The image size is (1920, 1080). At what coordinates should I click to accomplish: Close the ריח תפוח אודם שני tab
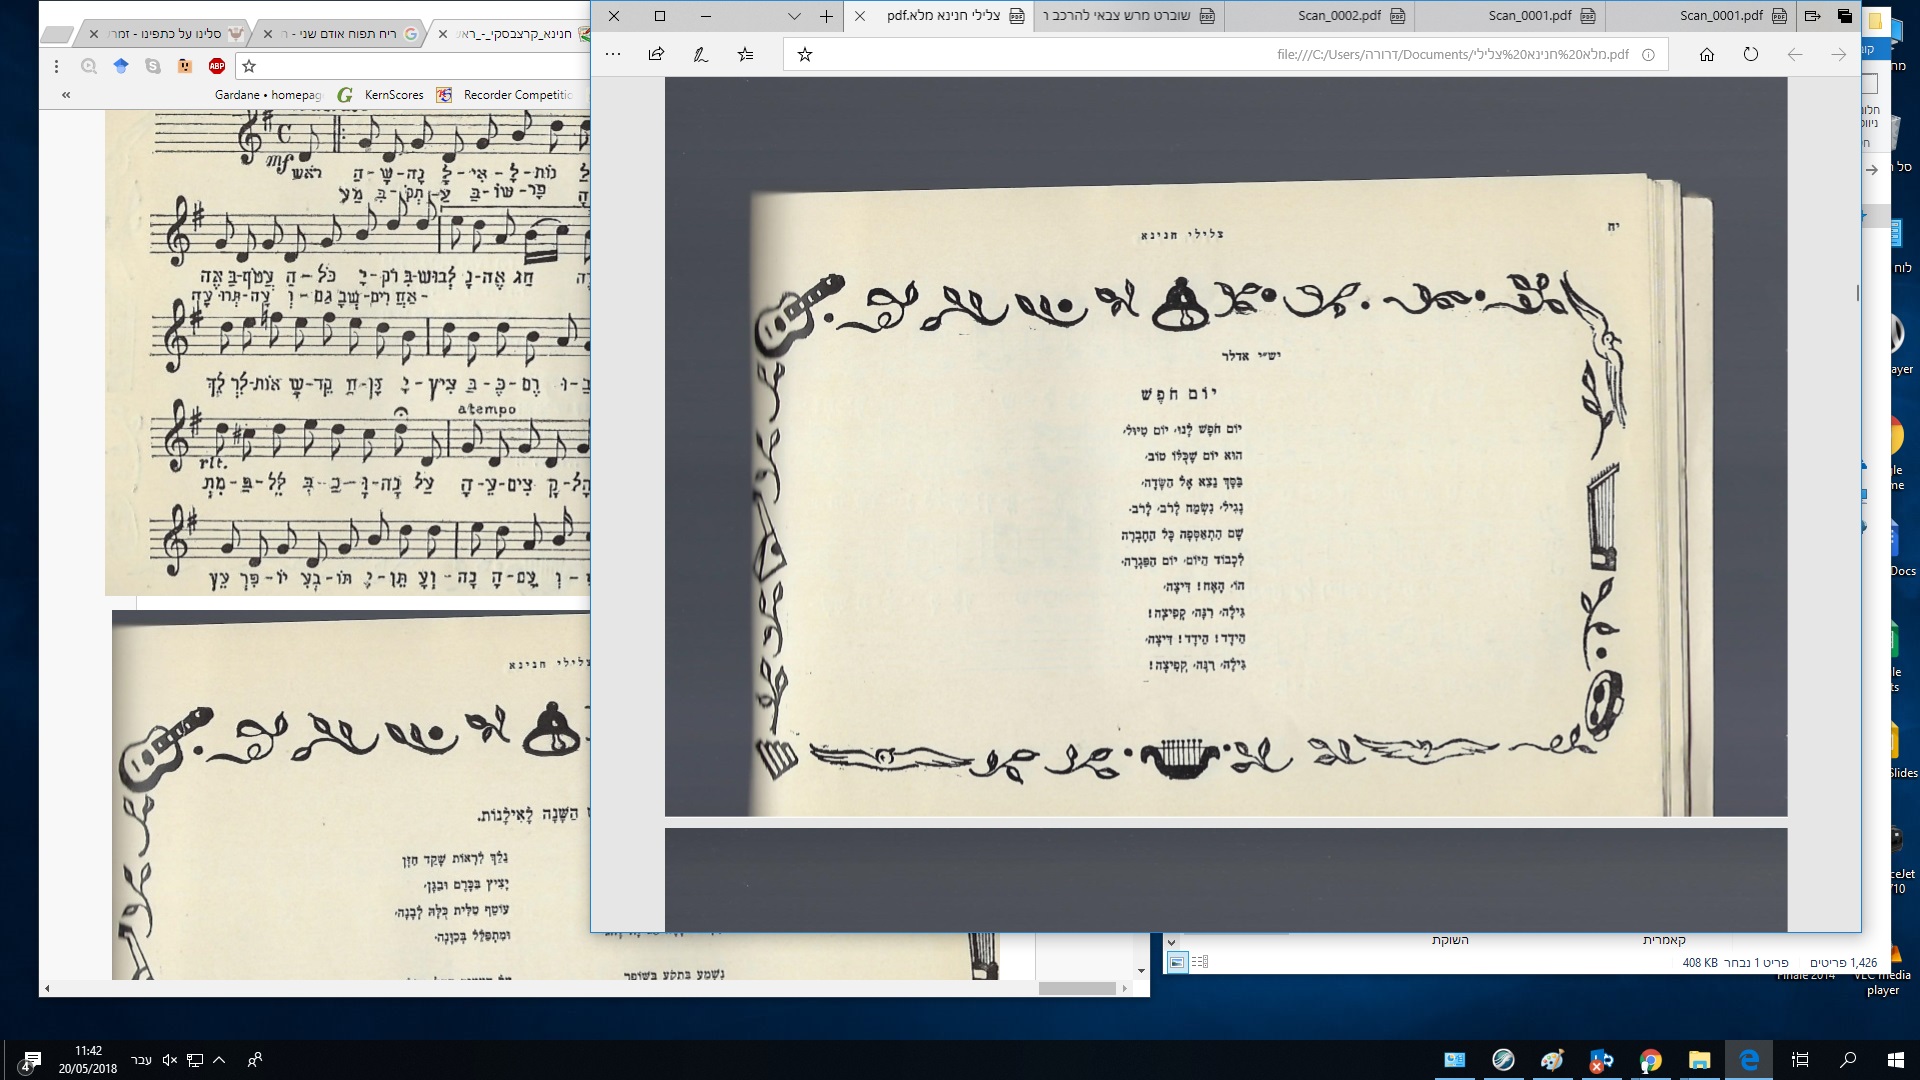[267, 34]
